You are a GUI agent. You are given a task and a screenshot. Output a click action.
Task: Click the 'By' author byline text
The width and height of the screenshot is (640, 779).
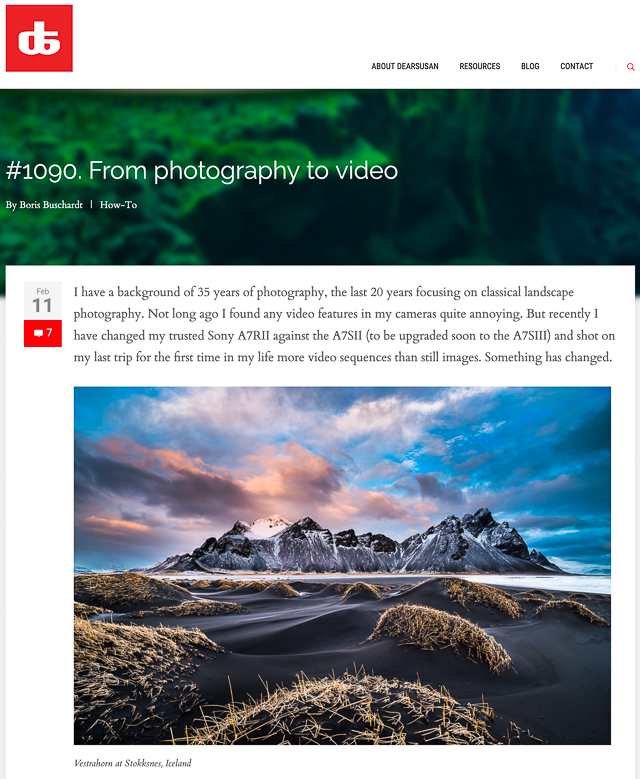click(x=11, y=205)
